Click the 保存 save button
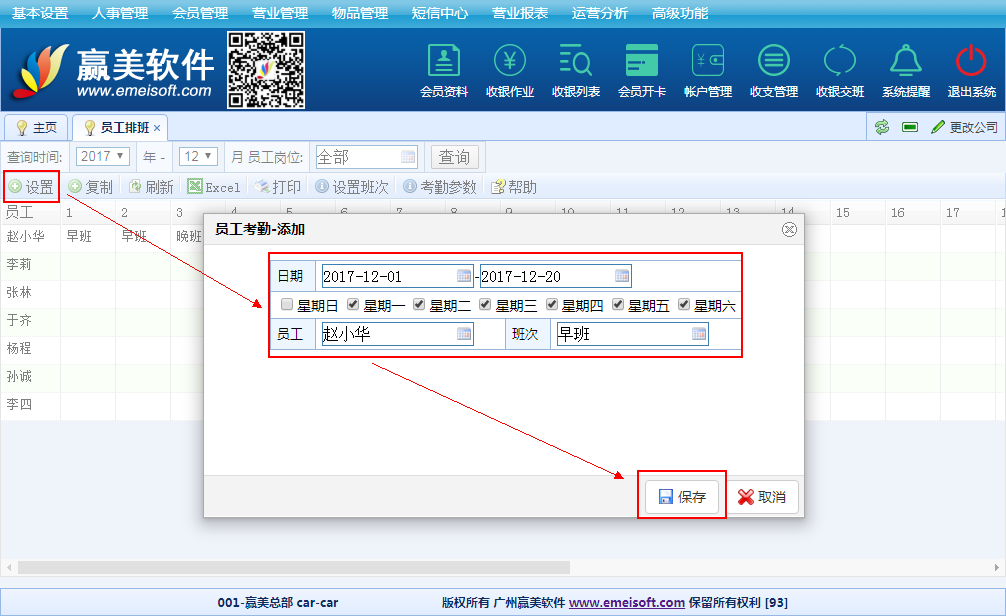This screenshot has width=1006, height=616. [x=682, y=497]
